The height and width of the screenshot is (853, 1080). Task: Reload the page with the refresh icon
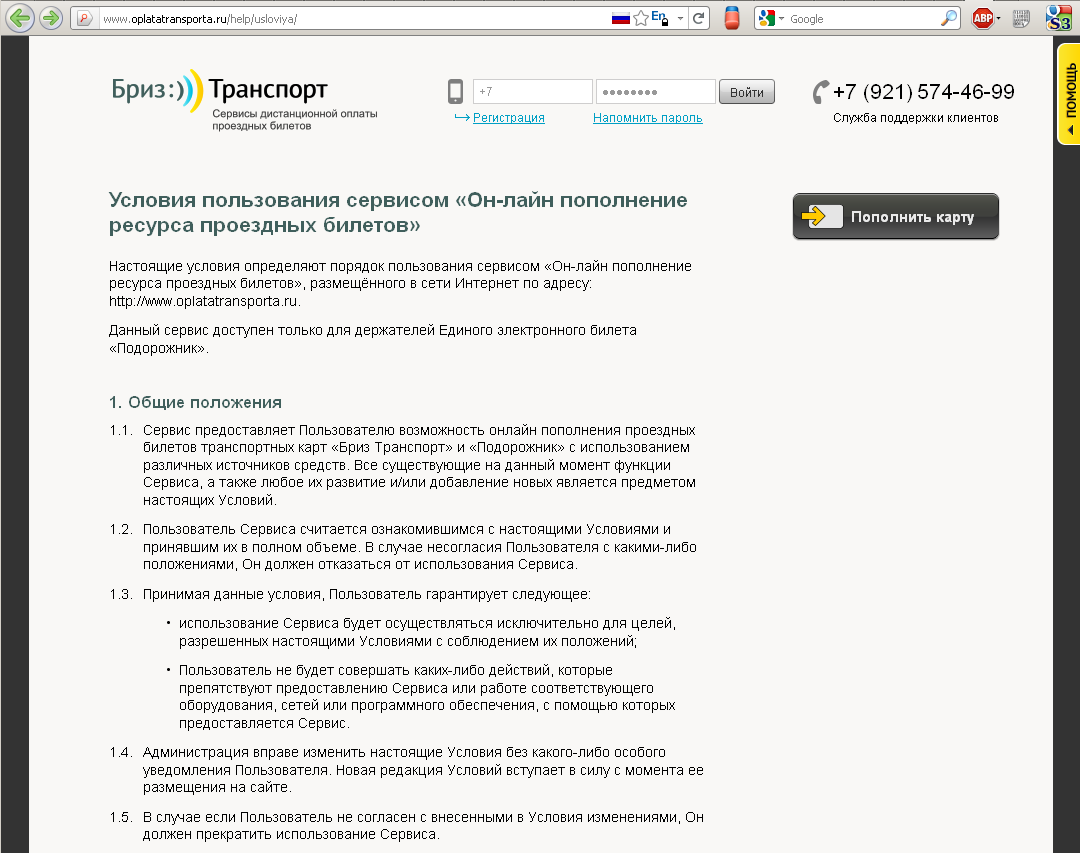coord(700,18)
